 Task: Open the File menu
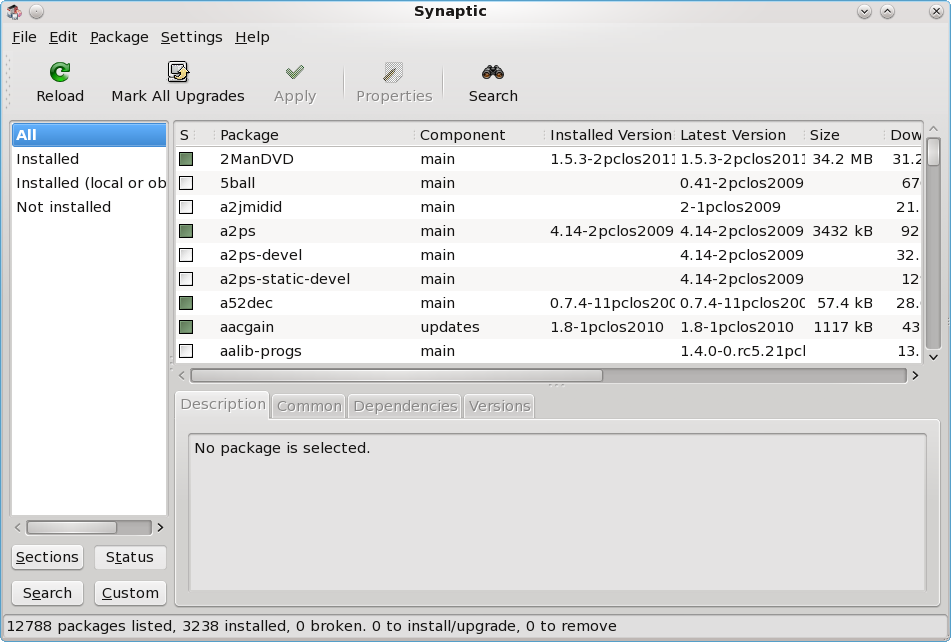tap(24, 37)
